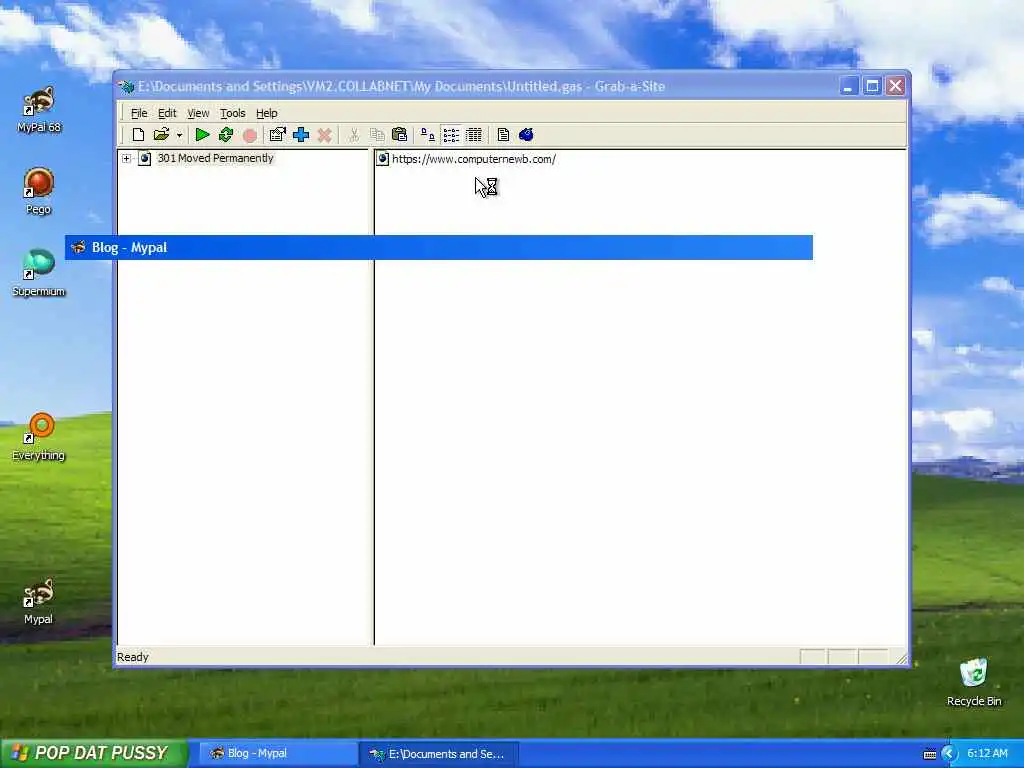Click the page icon beside computernewb URL
This screenshot has height=768, width=1024.
(383, 159)
